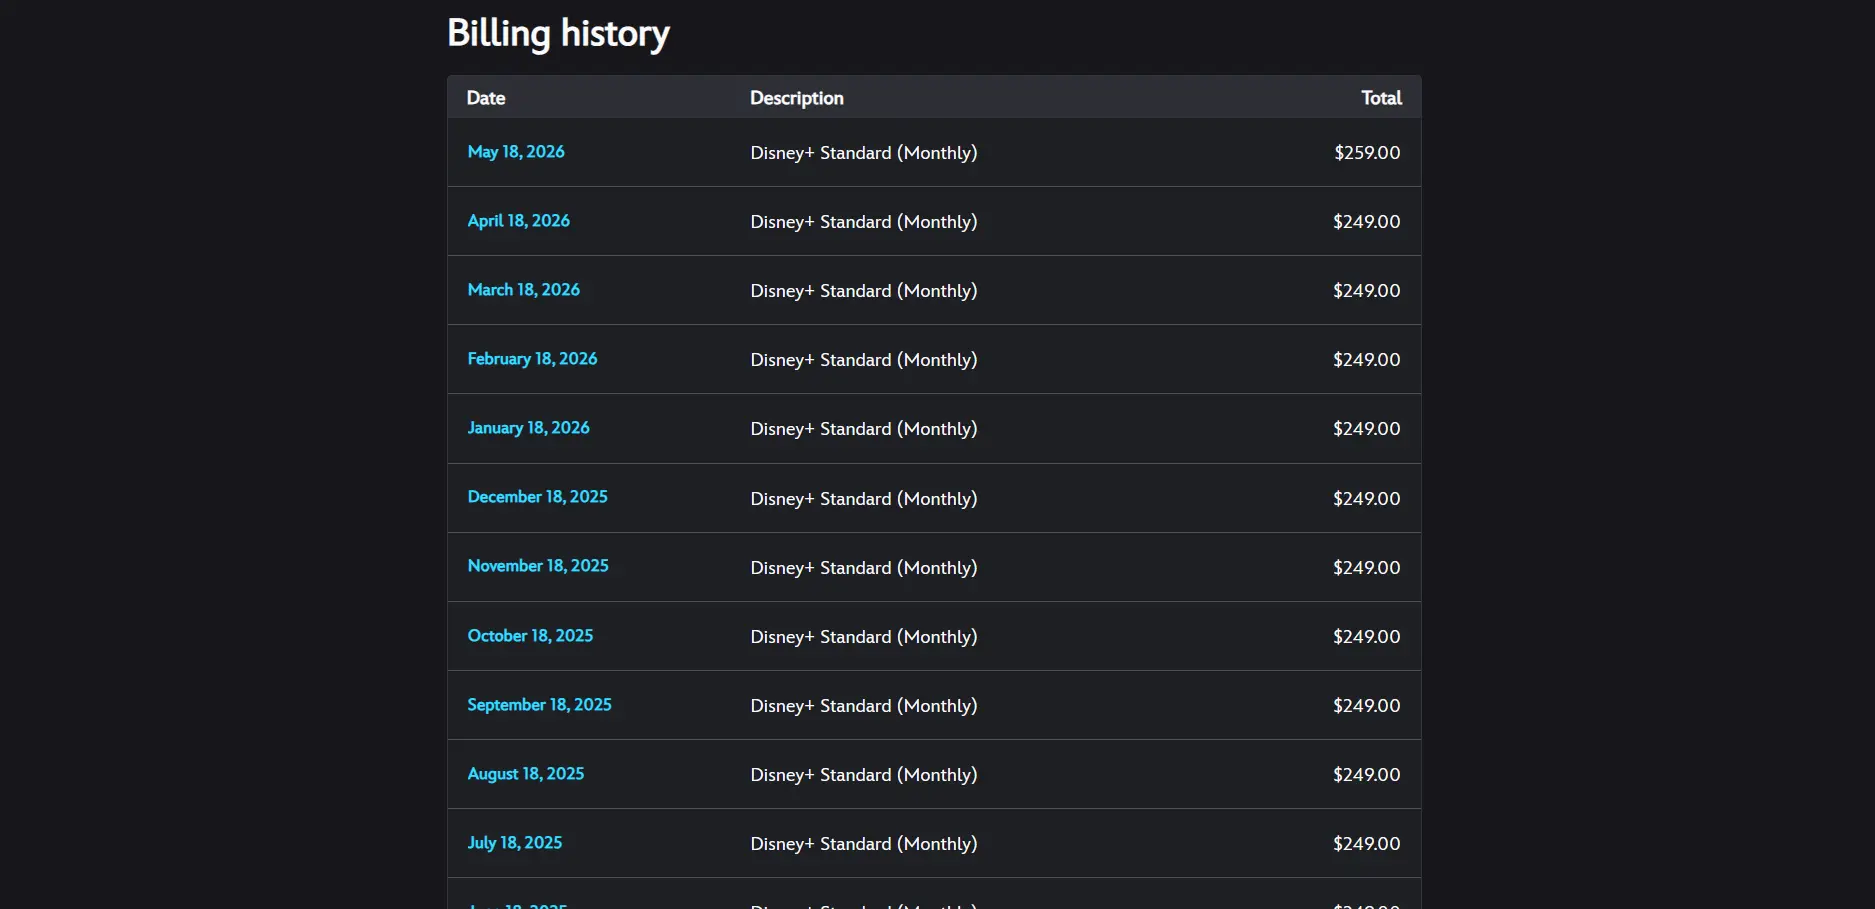This screenshot has height=909, width=1875.
Task: Click the April 2026 row description text
Action: coord(864,222)
